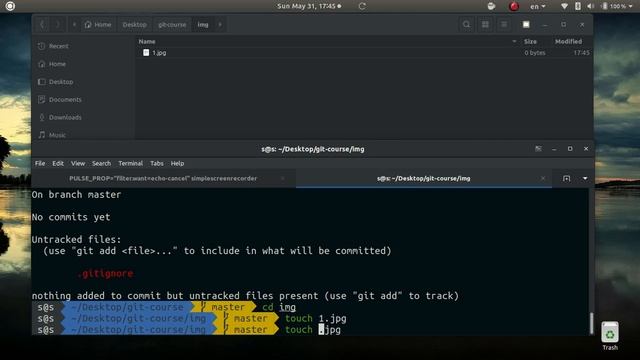Toggle sort order arrow in the Name column
640x360 pixels.
click(x=514, y=41)
